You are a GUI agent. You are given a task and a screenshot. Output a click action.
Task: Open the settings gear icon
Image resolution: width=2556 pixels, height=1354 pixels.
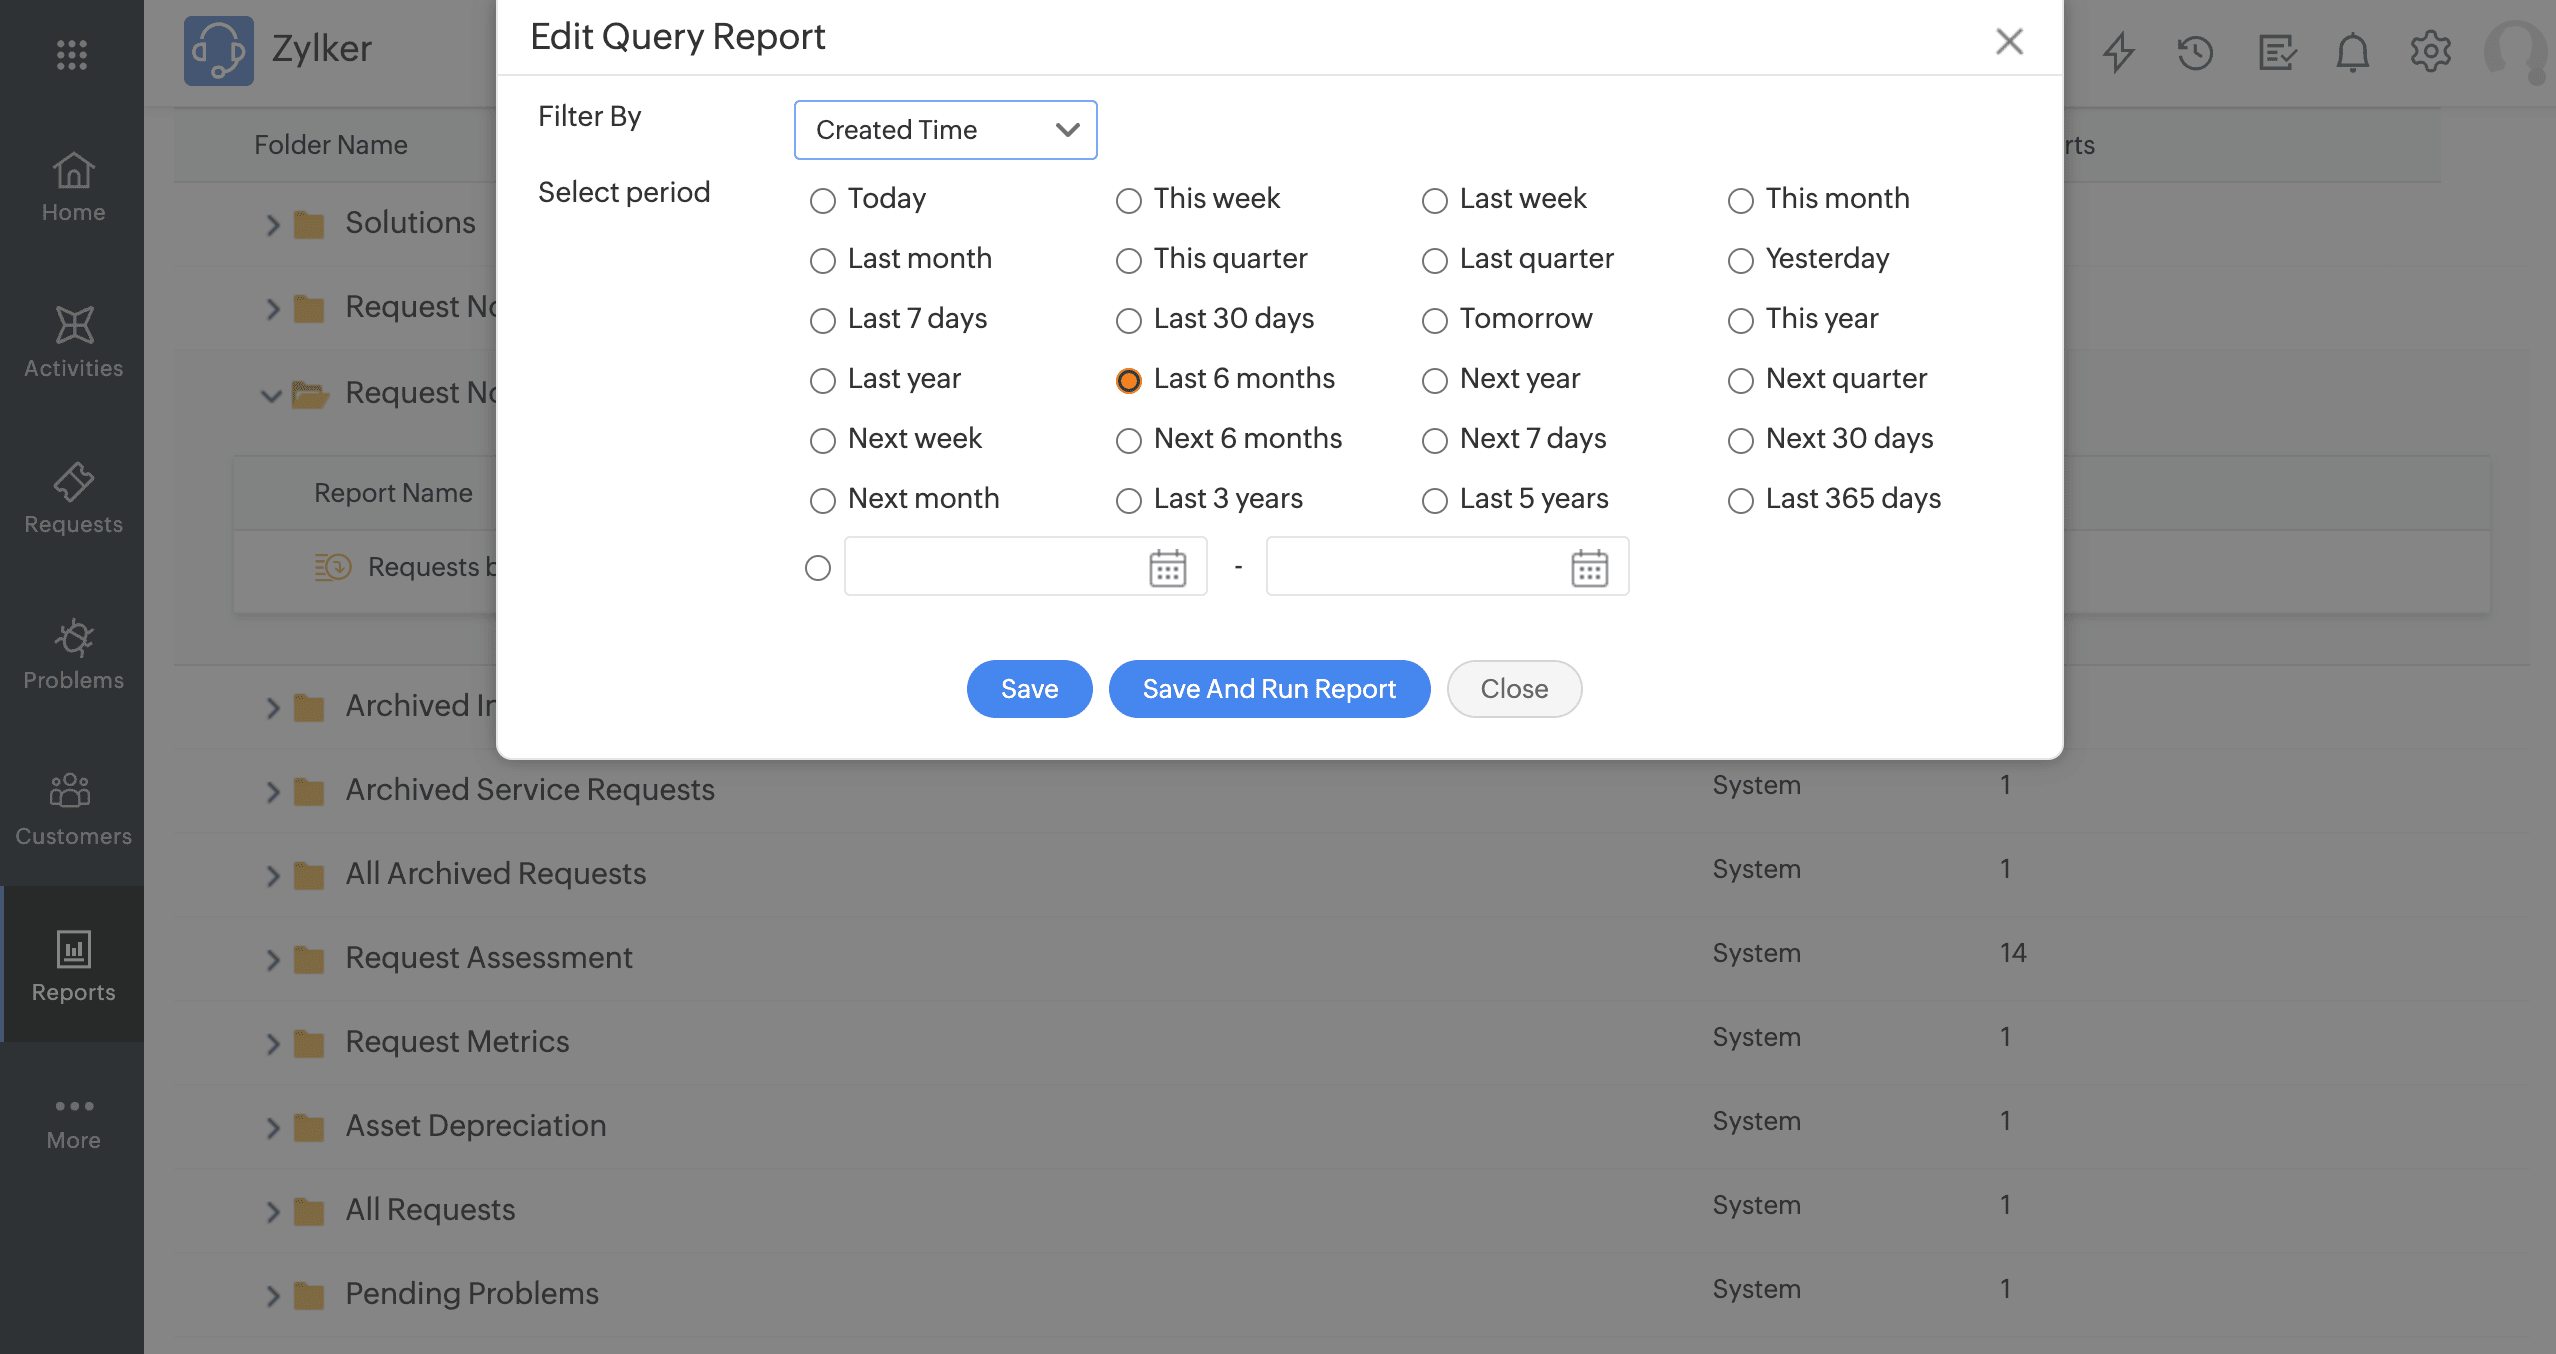(x=2430, y=52)
